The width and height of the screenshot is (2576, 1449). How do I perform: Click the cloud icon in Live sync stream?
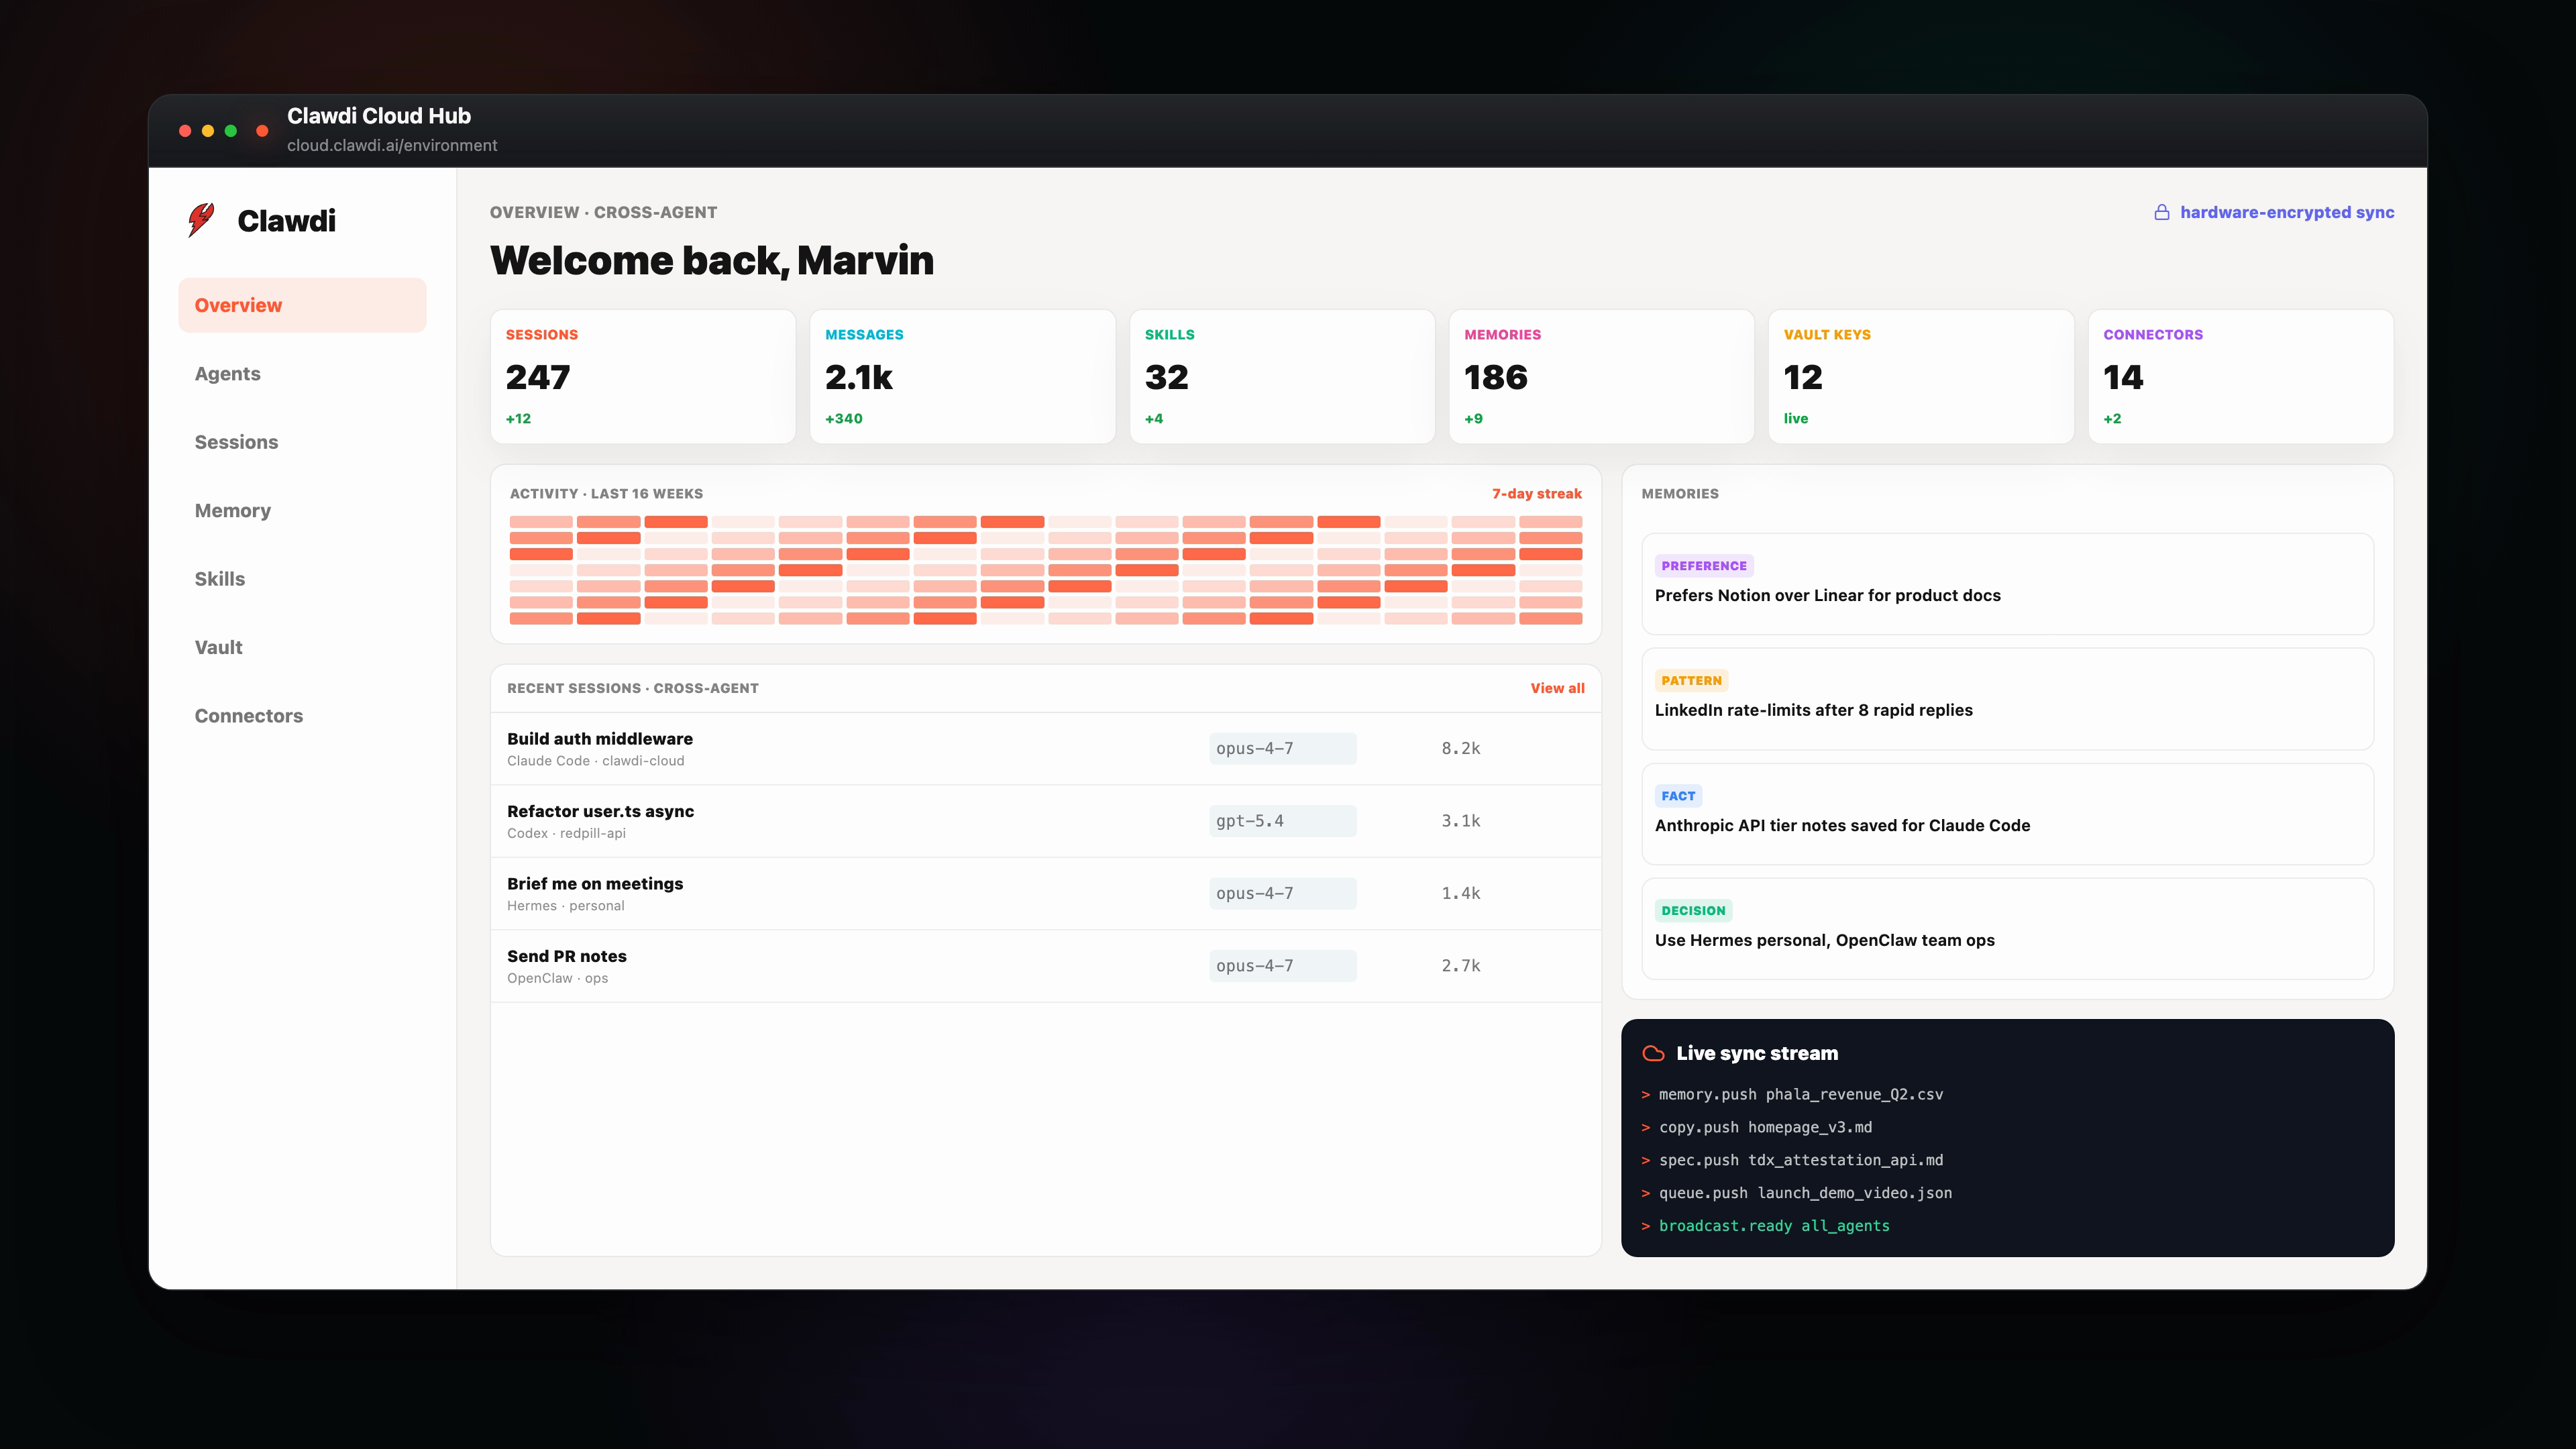[1653, 1053]
